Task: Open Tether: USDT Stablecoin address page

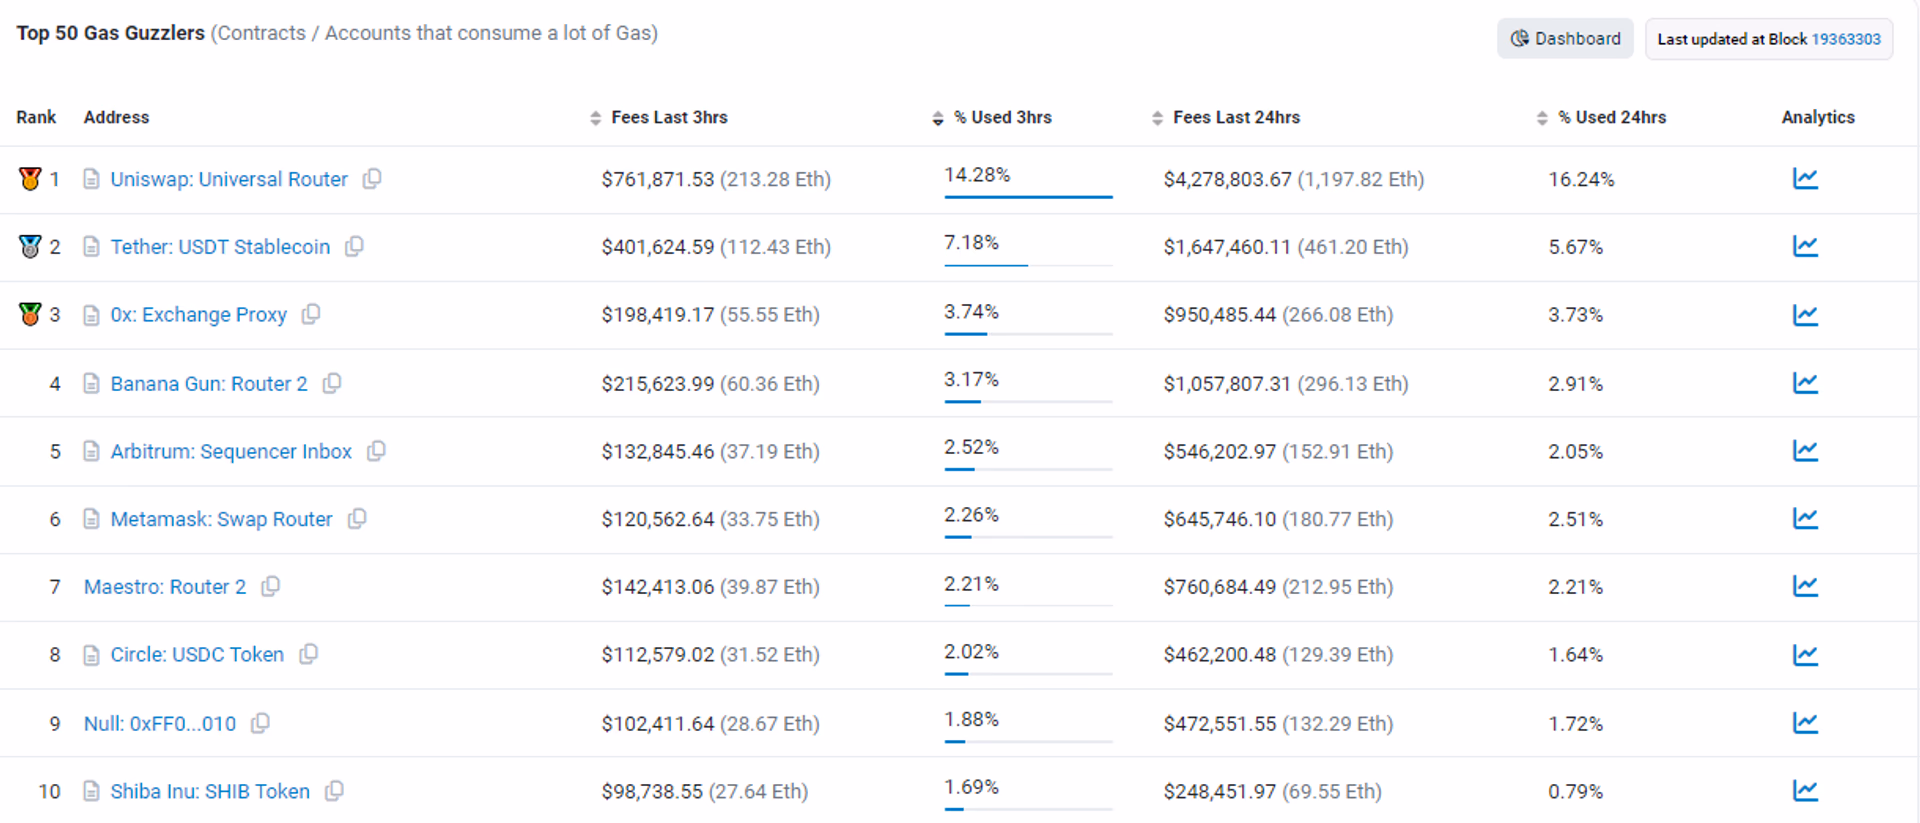Action: click(x=220, y=247)
